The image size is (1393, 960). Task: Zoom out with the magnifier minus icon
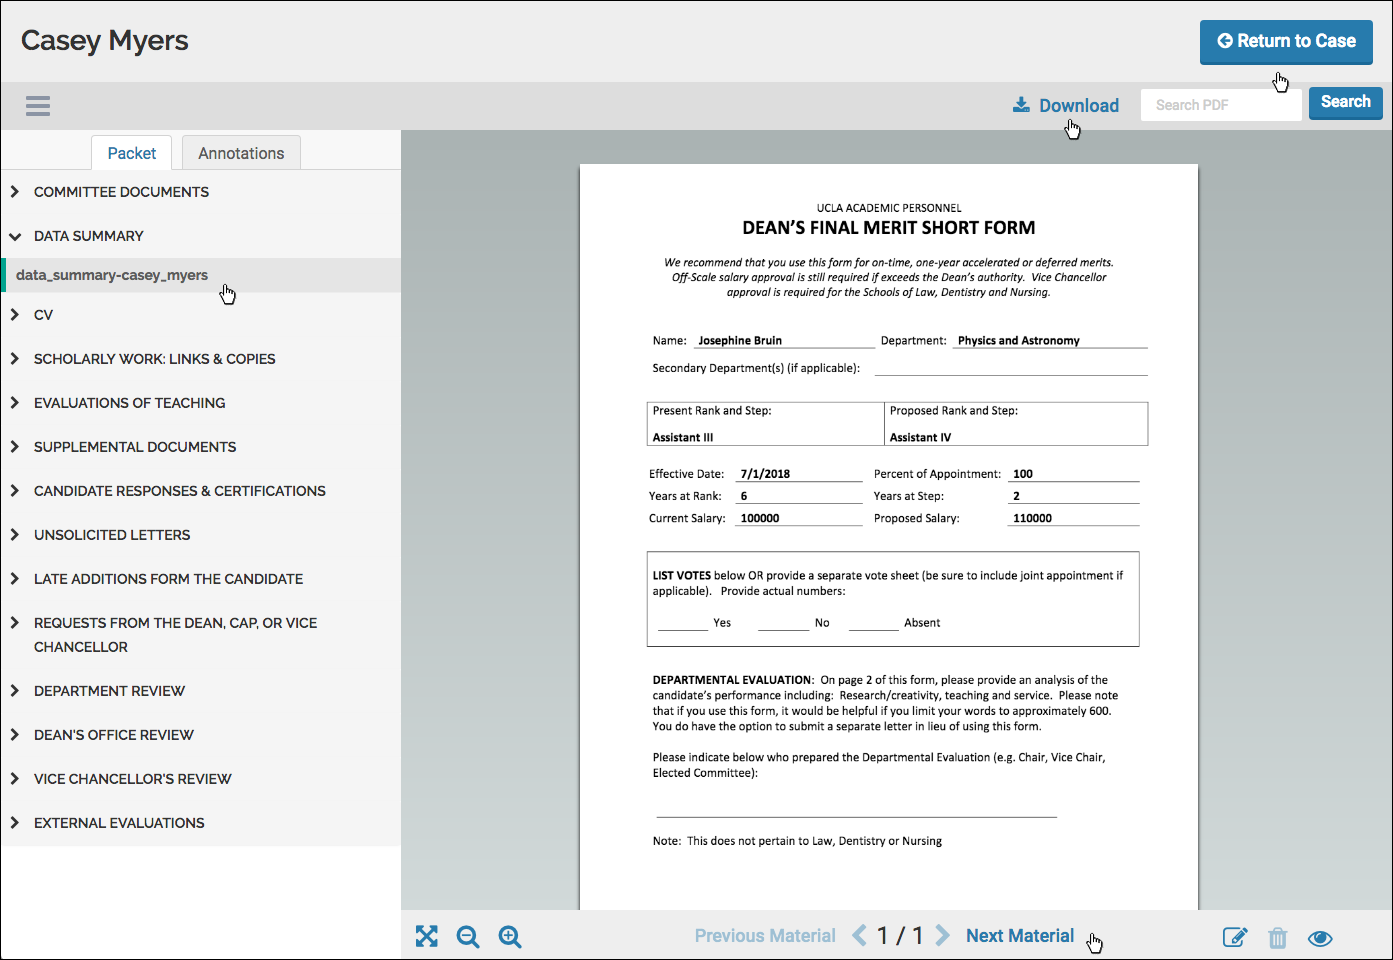pyautogui.click(x=468, y=937)
